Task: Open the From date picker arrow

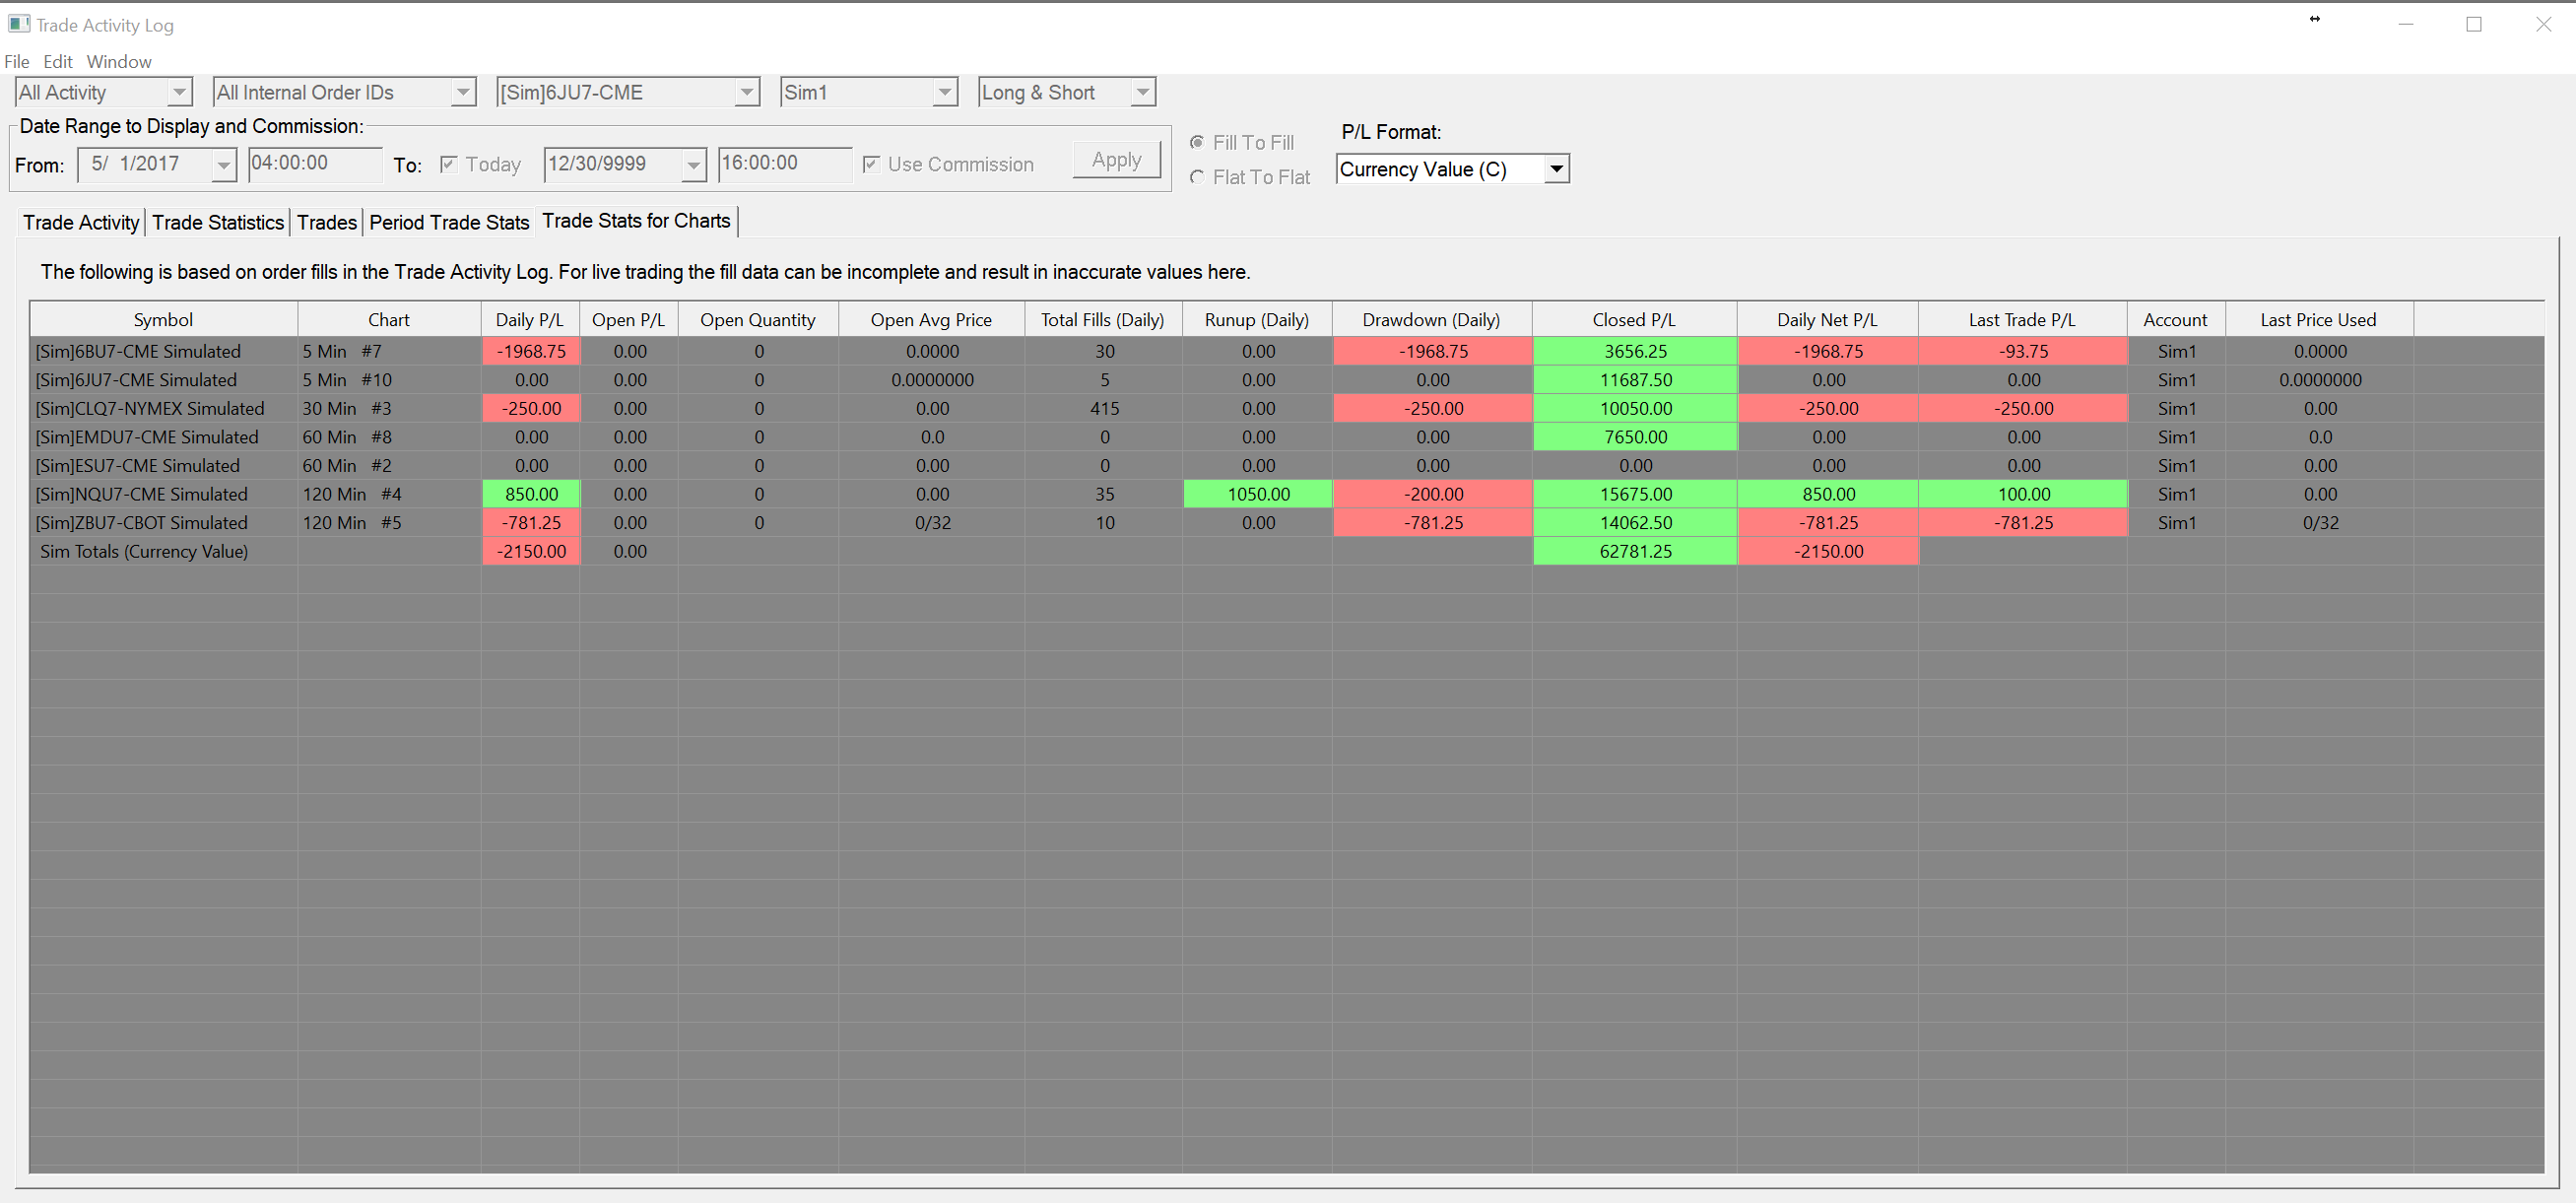Action: (223, 164)
